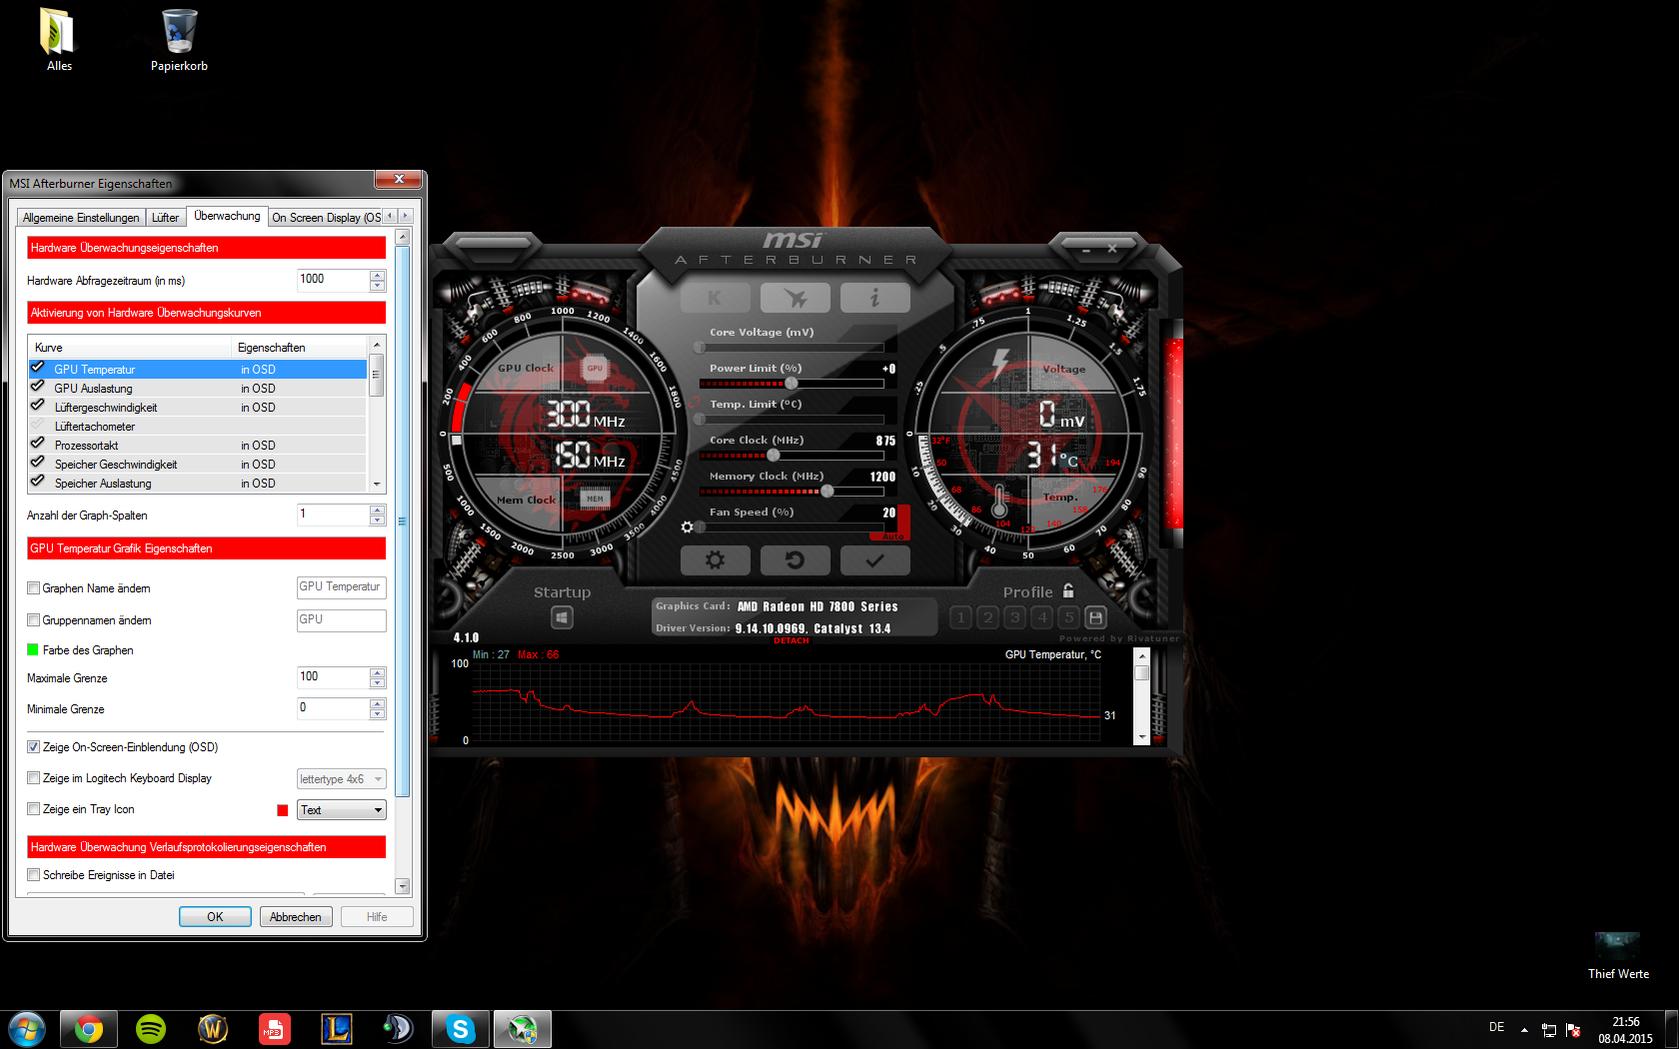
Task: Increase Hardware Abfragezeitraum with the up arrow
Action: point(377,275)
